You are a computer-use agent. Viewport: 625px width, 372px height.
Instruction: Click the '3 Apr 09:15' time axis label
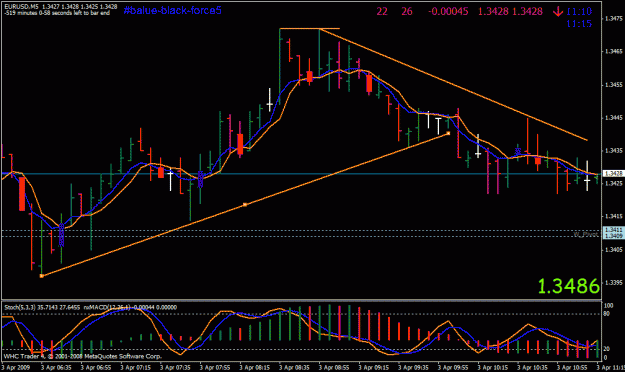(x=374, y=367)
